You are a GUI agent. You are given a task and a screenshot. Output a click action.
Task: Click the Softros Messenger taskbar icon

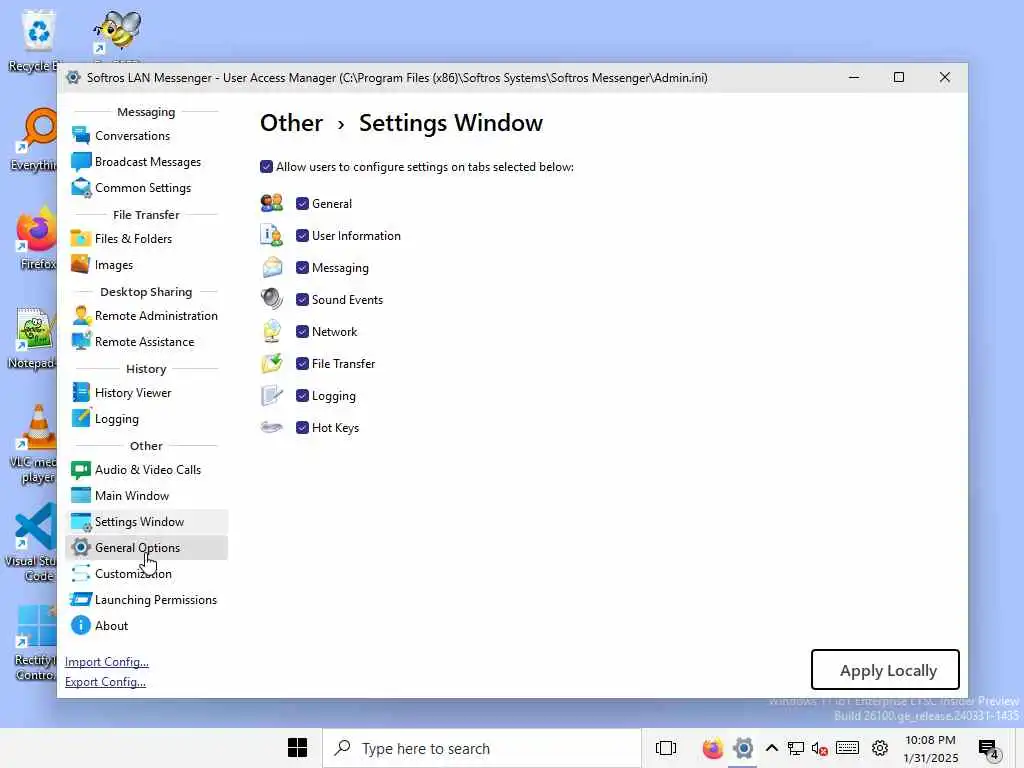coord(743,748)
